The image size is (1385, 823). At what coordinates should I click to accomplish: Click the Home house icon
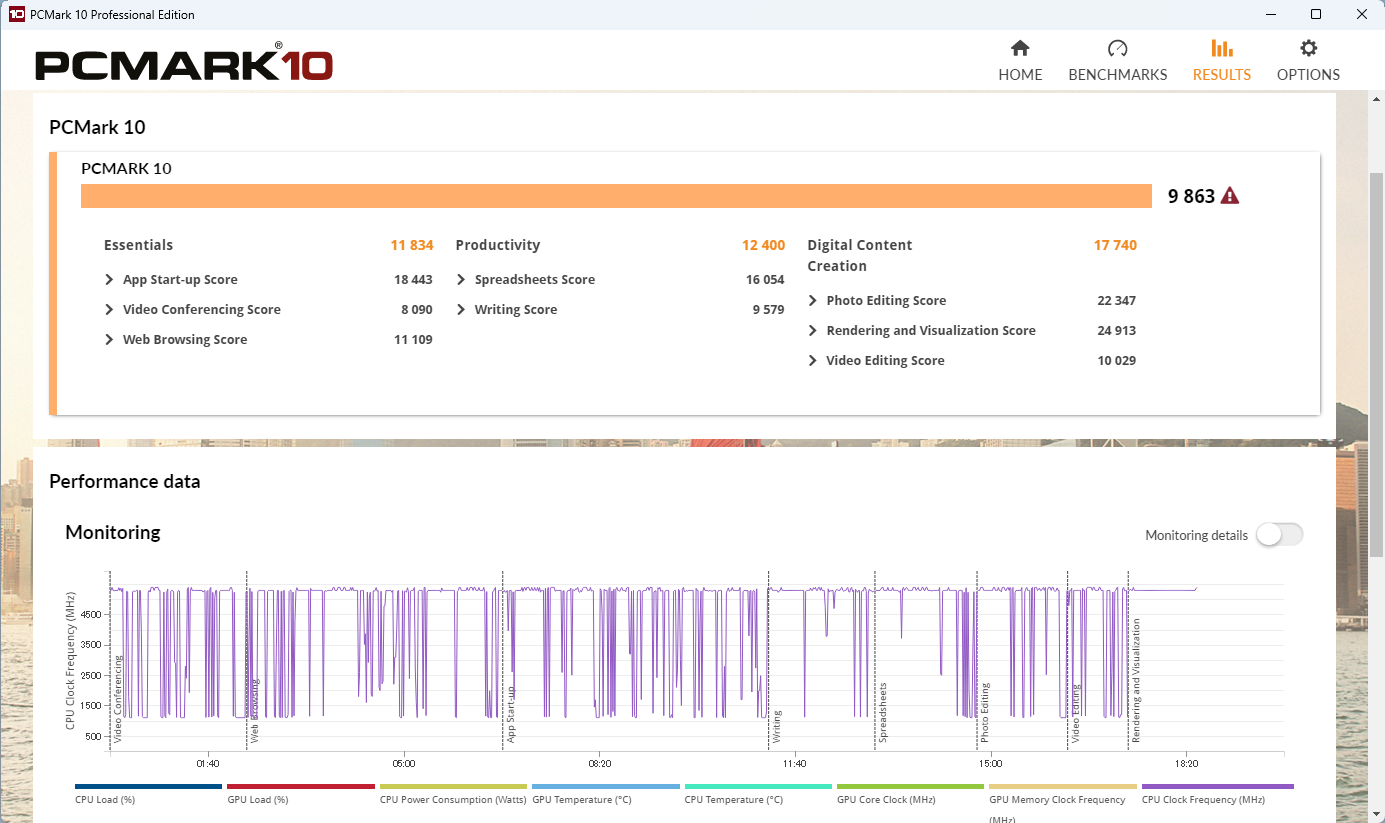tap(1020, 48)
